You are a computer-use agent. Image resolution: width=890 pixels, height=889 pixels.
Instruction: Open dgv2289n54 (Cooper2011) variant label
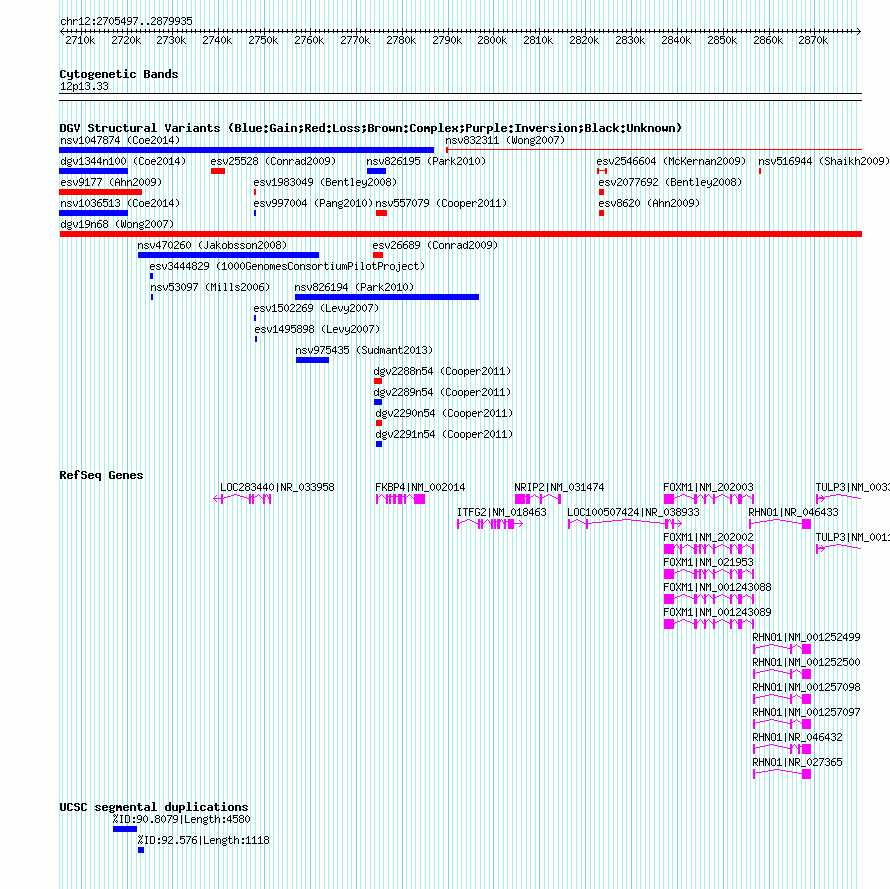[442, 392]
